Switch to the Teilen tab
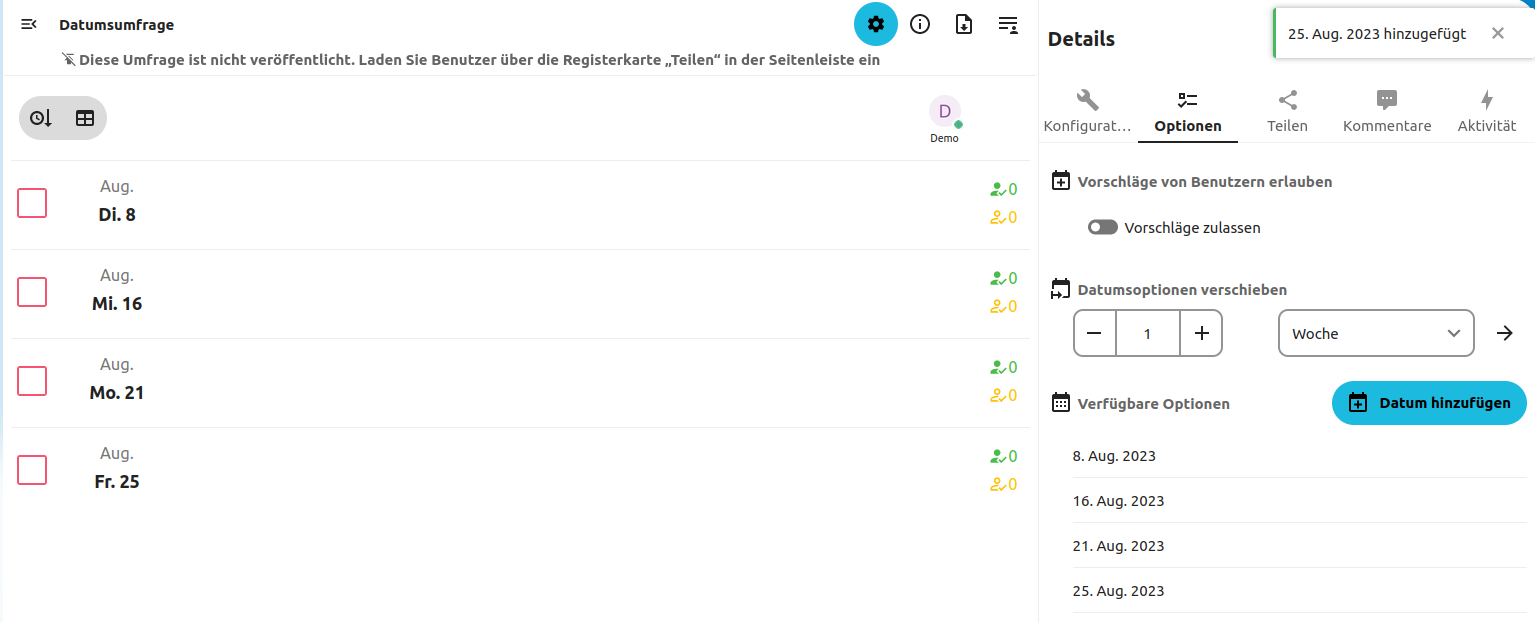Viewport: 1535px width, 623px height. click(x=1287, y=111)
